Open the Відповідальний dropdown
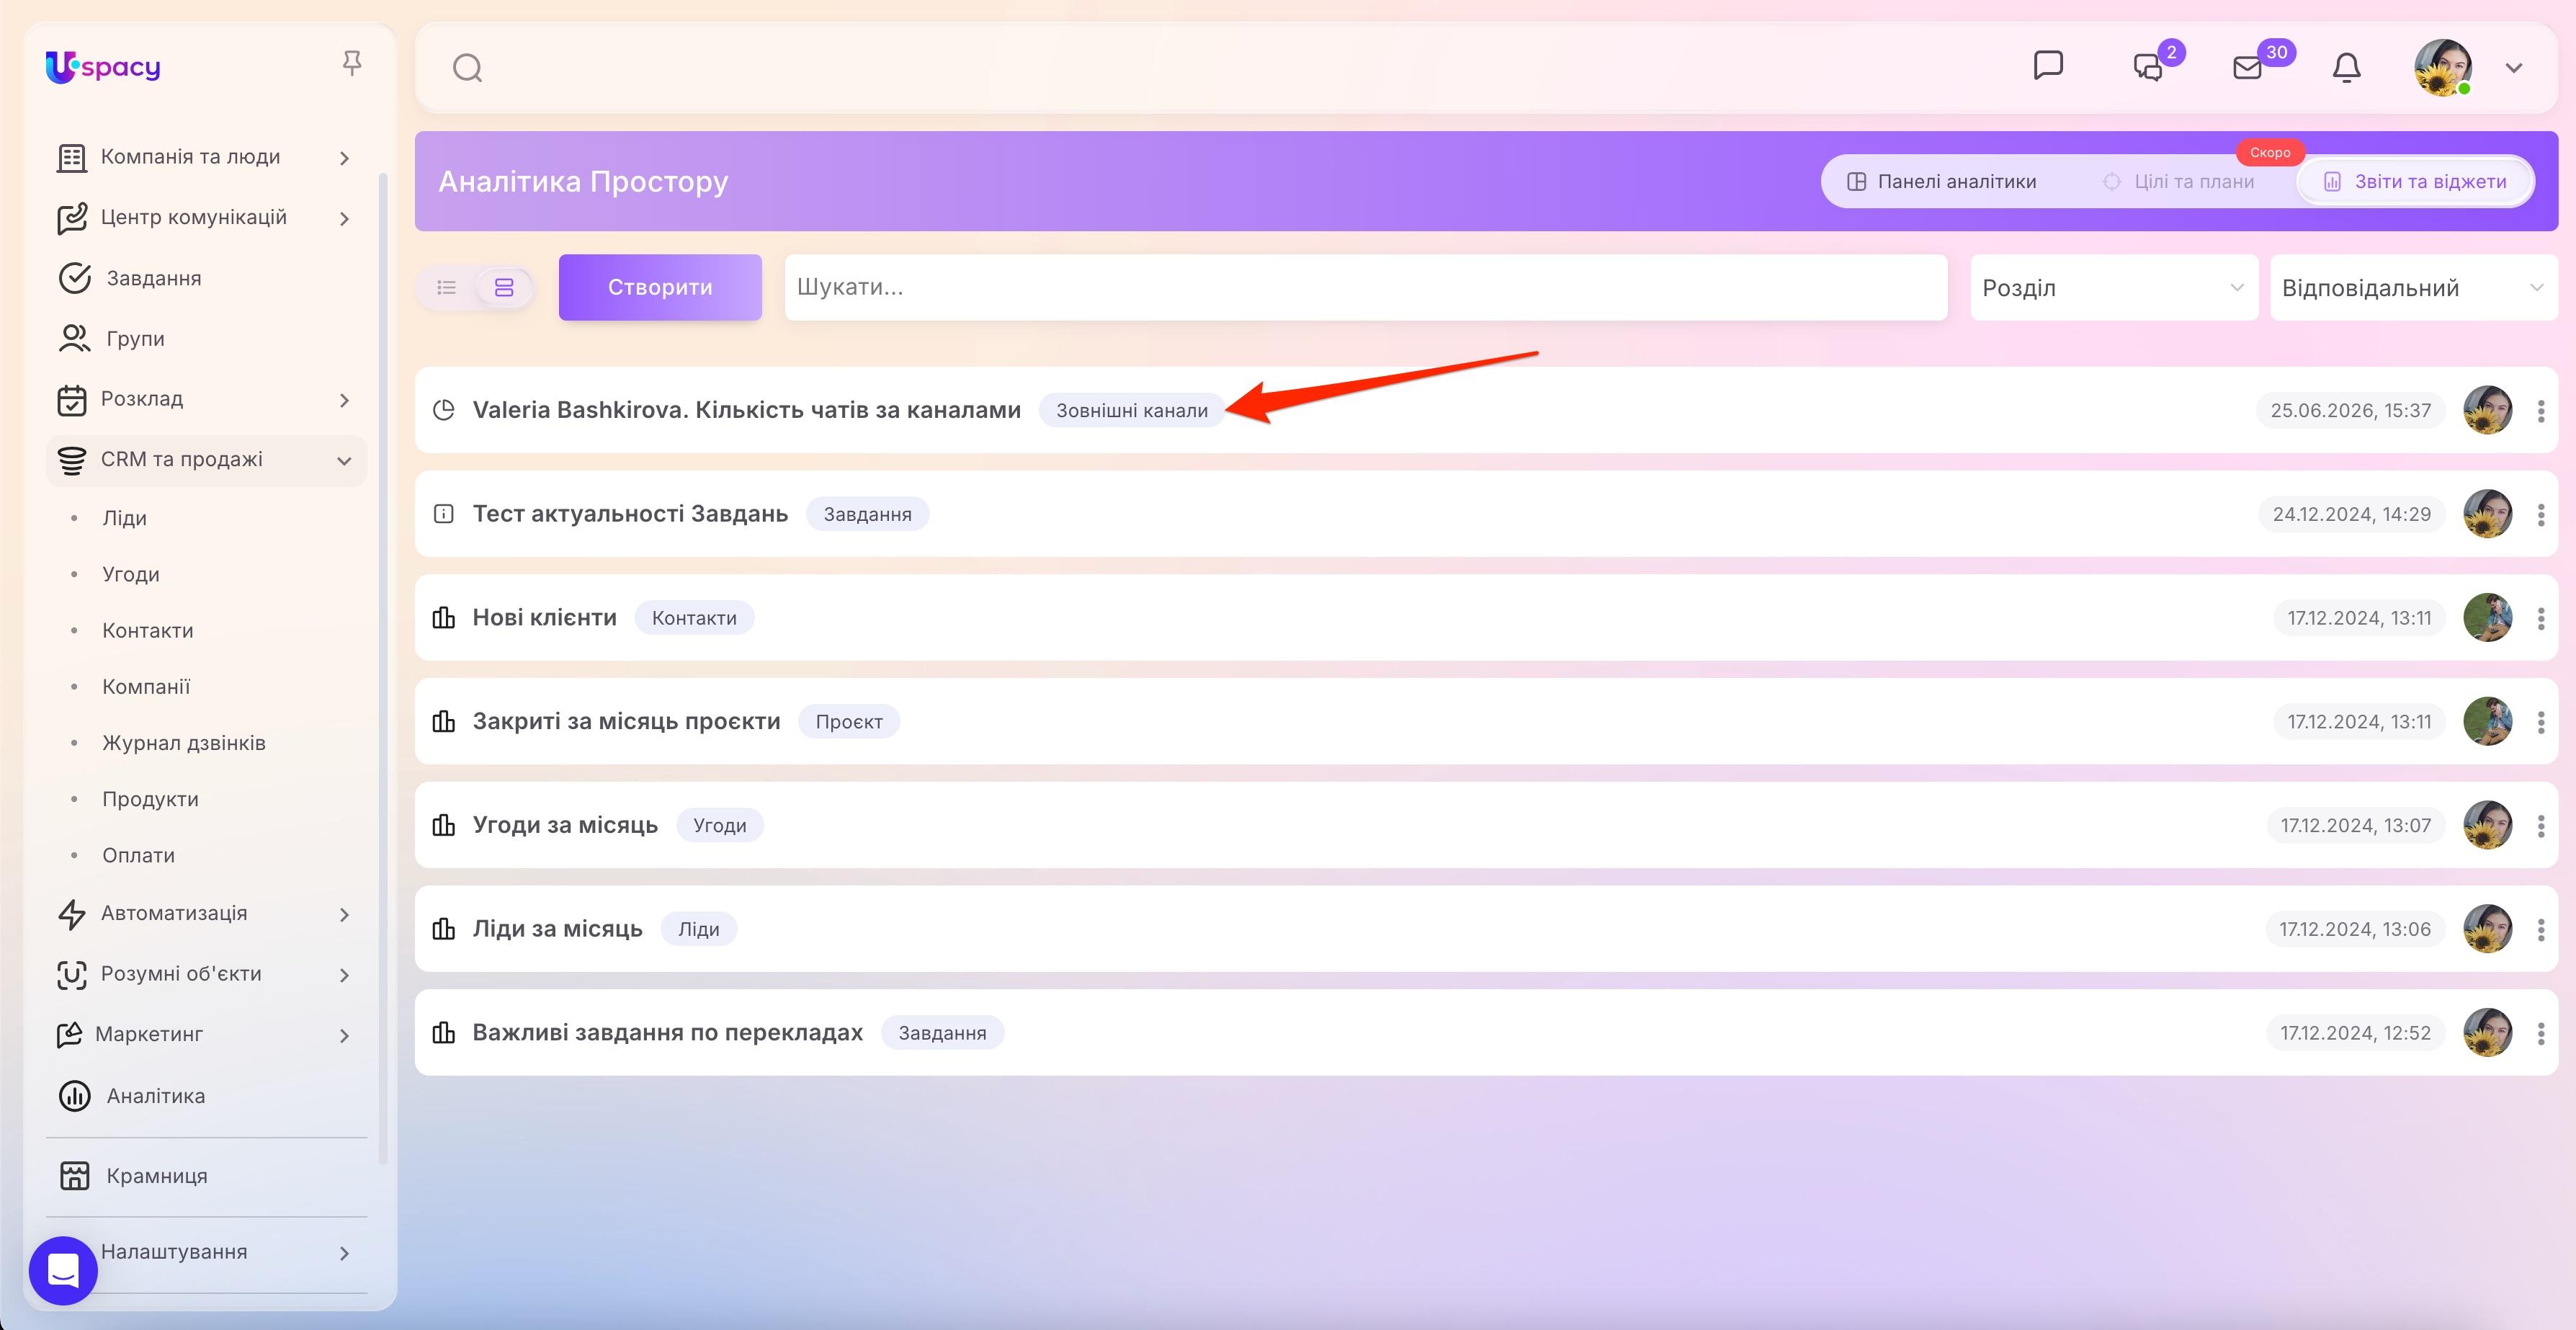2576x1330 pixels. (2414, 288)
